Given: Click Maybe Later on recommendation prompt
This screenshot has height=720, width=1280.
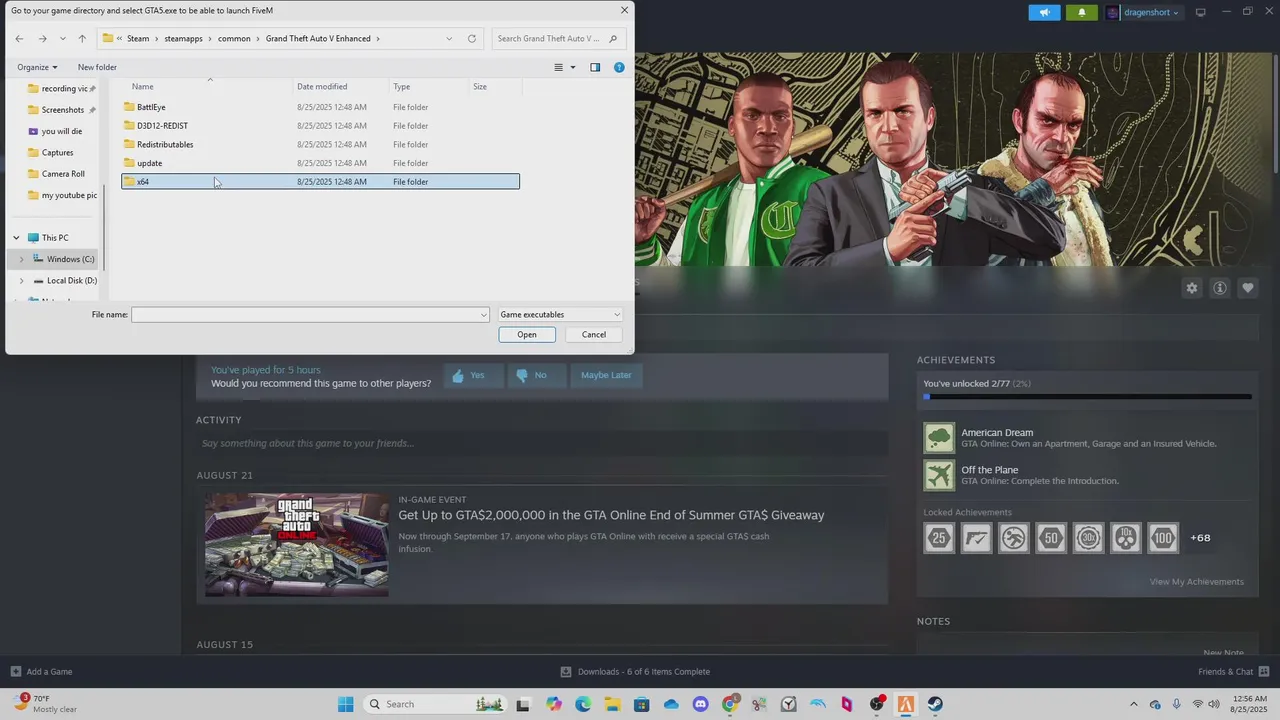Looking at the screenshot, I should pyautogui.click(x=606, y=375).
